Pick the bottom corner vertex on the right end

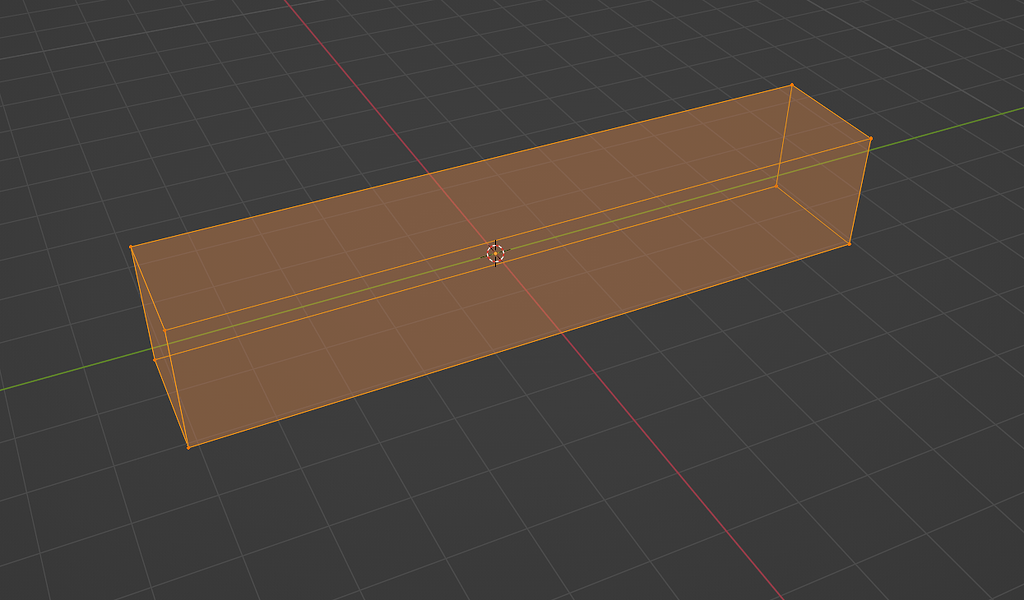click(849, 243)
